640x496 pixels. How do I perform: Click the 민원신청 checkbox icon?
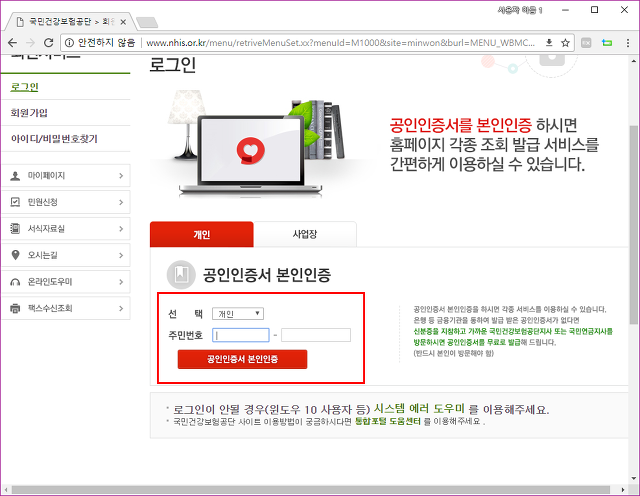tap(15, 202)
